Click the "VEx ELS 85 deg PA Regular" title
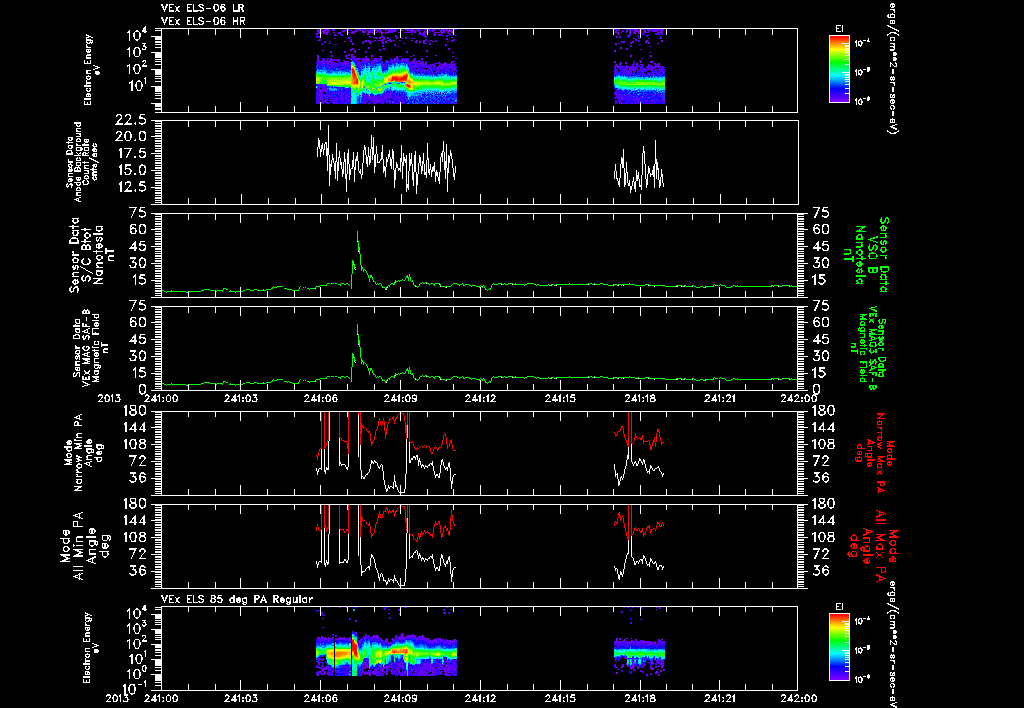1024x708 pixels. [x=237, y=599]
